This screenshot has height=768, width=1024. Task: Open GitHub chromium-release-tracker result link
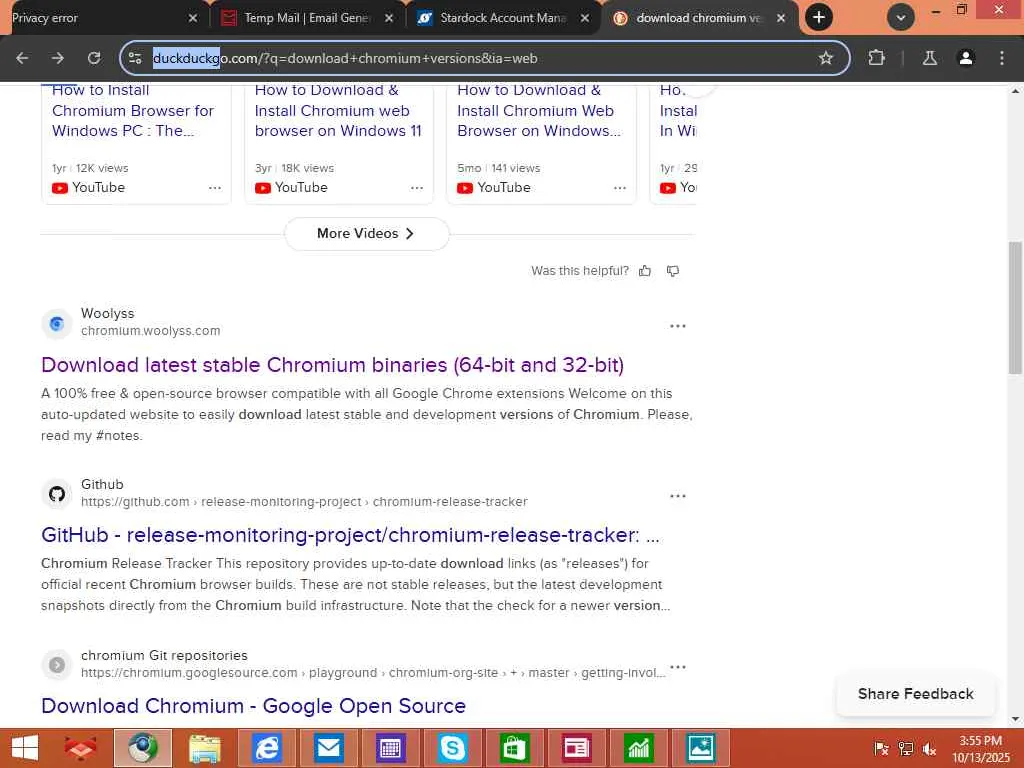(x=350, y=535)
